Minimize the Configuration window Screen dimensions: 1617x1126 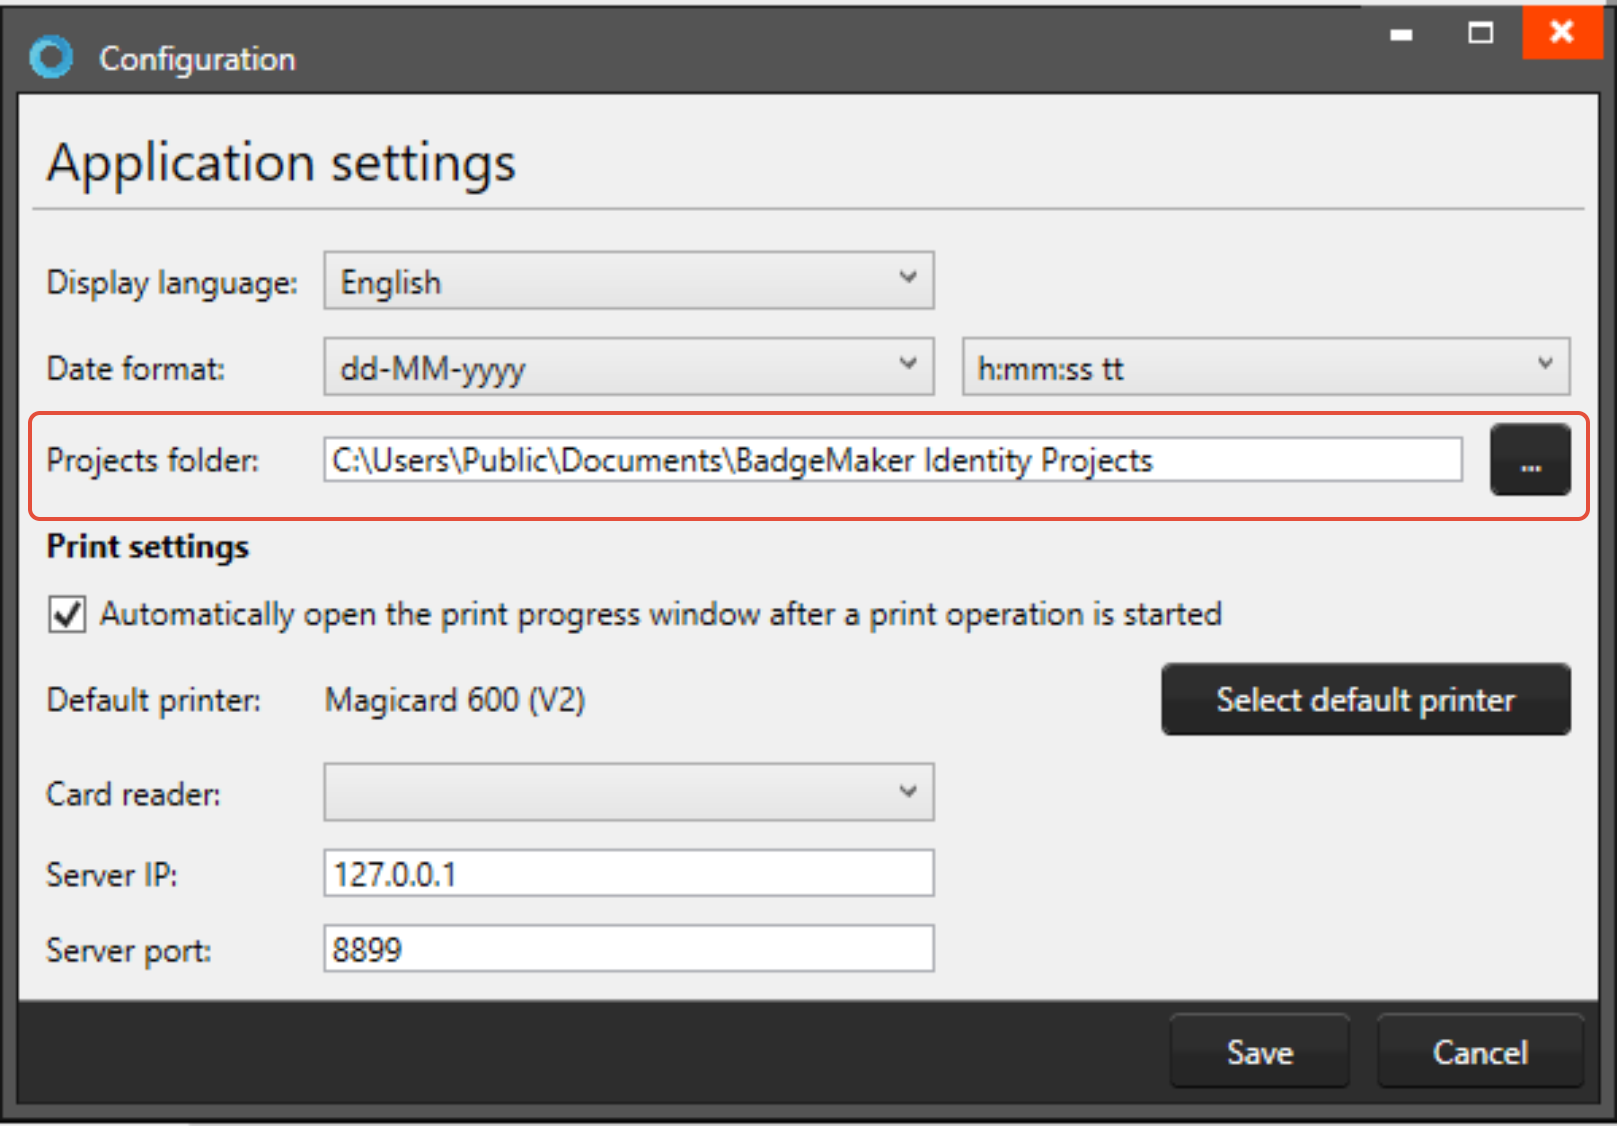click(x=1401, y=33)
